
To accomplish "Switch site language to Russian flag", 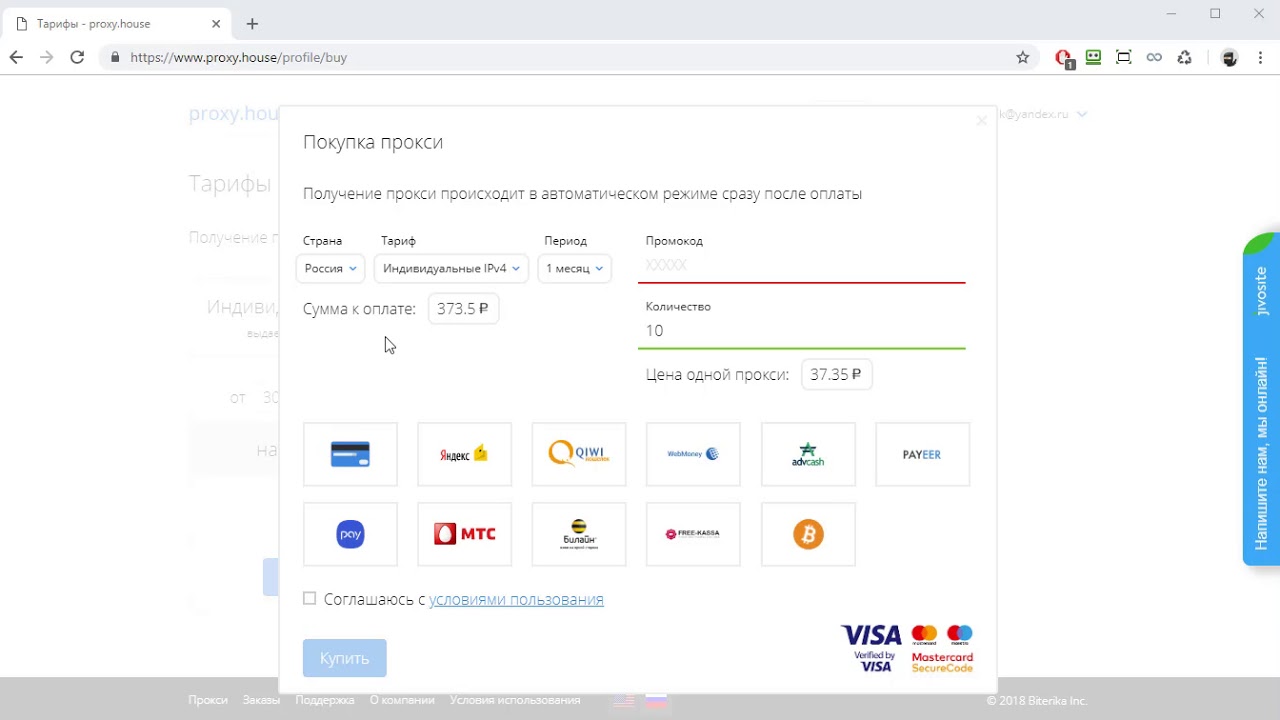I will click(656, 701).
